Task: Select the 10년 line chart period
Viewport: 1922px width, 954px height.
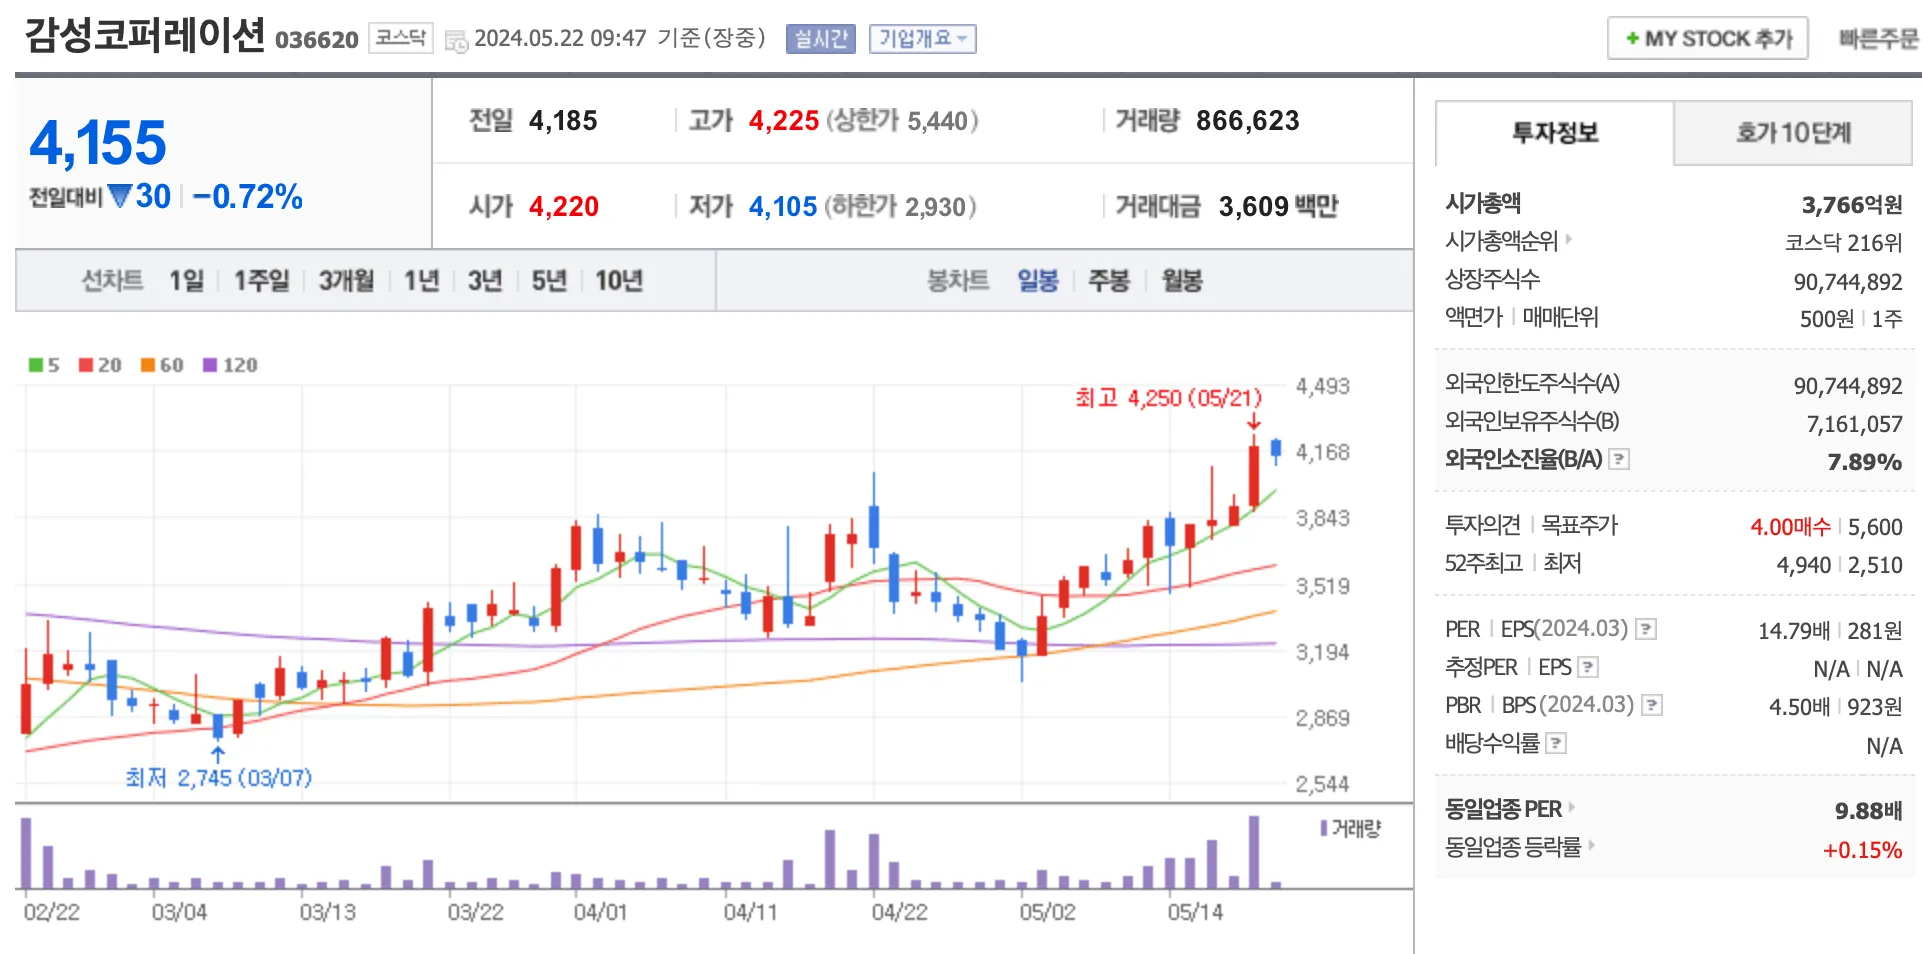Action: [619, 281]
